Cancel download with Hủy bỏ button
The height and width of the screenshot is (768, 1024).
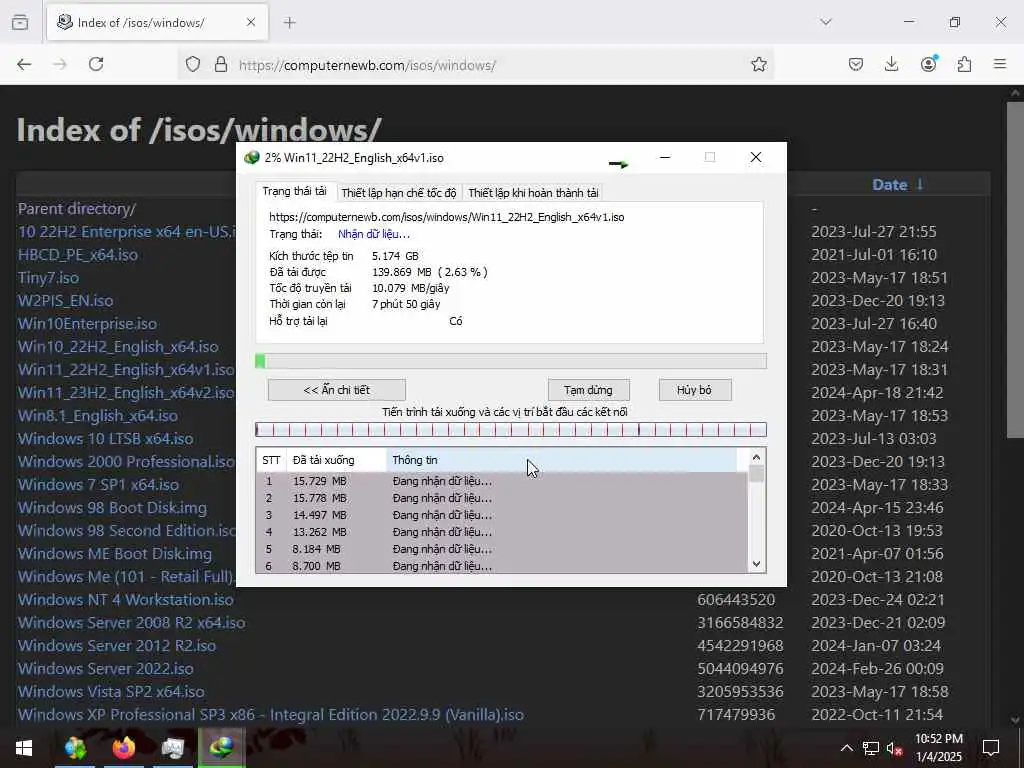point(695,390)
